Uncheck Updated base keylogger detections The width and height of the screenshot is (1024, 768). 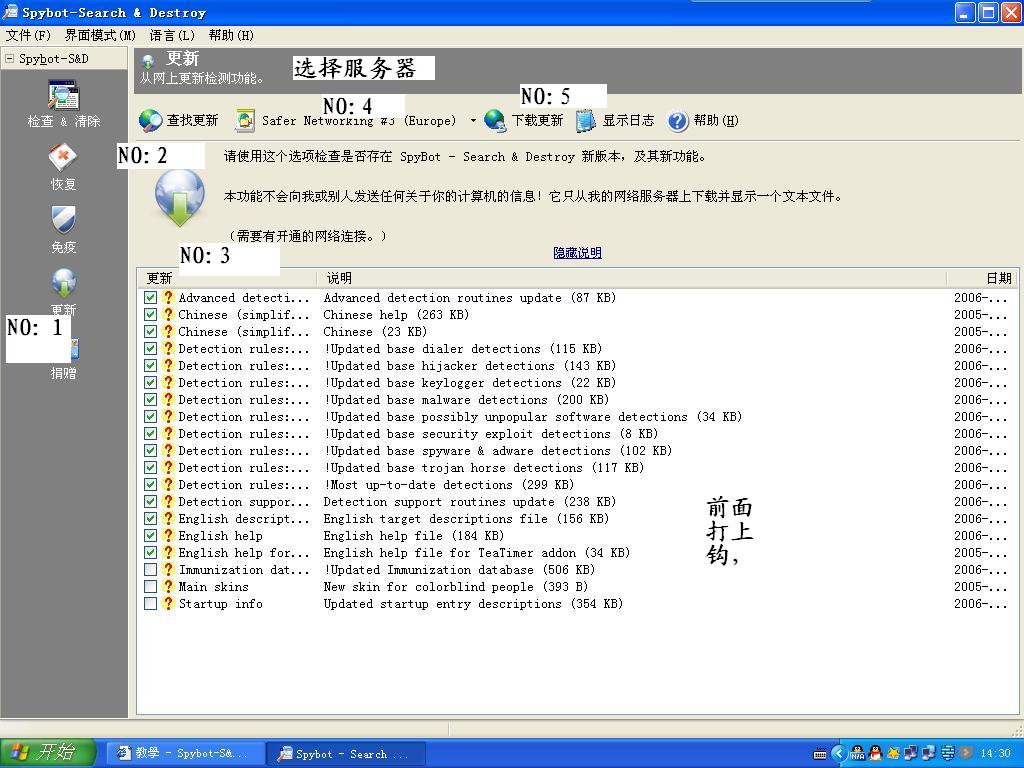[150, 382]
